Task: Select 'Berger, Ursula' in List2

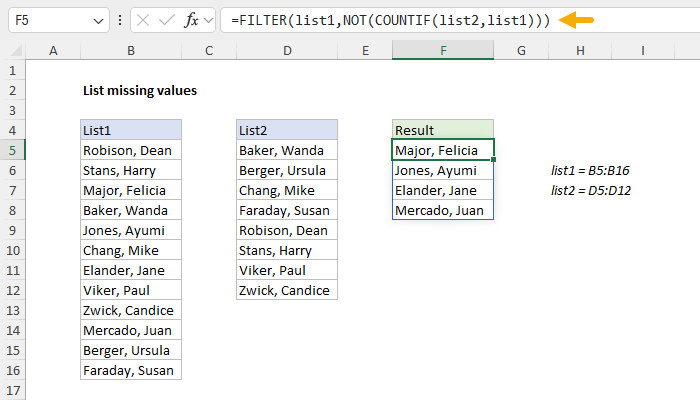Action: coord(287,171)
